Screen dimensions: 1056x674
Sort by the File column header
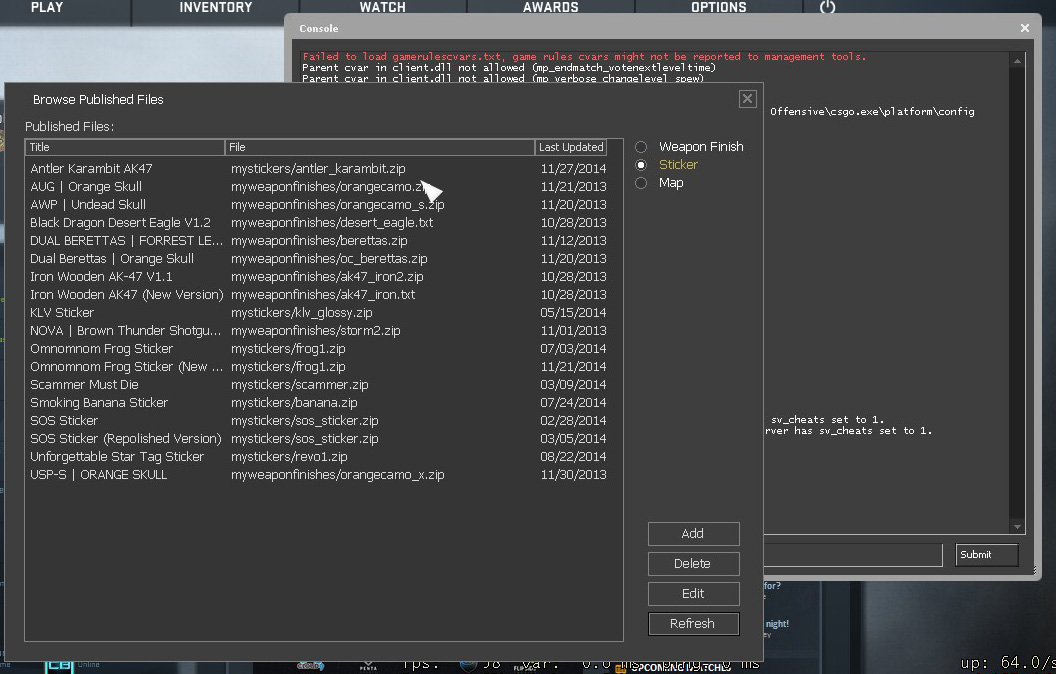pos(379,147)
